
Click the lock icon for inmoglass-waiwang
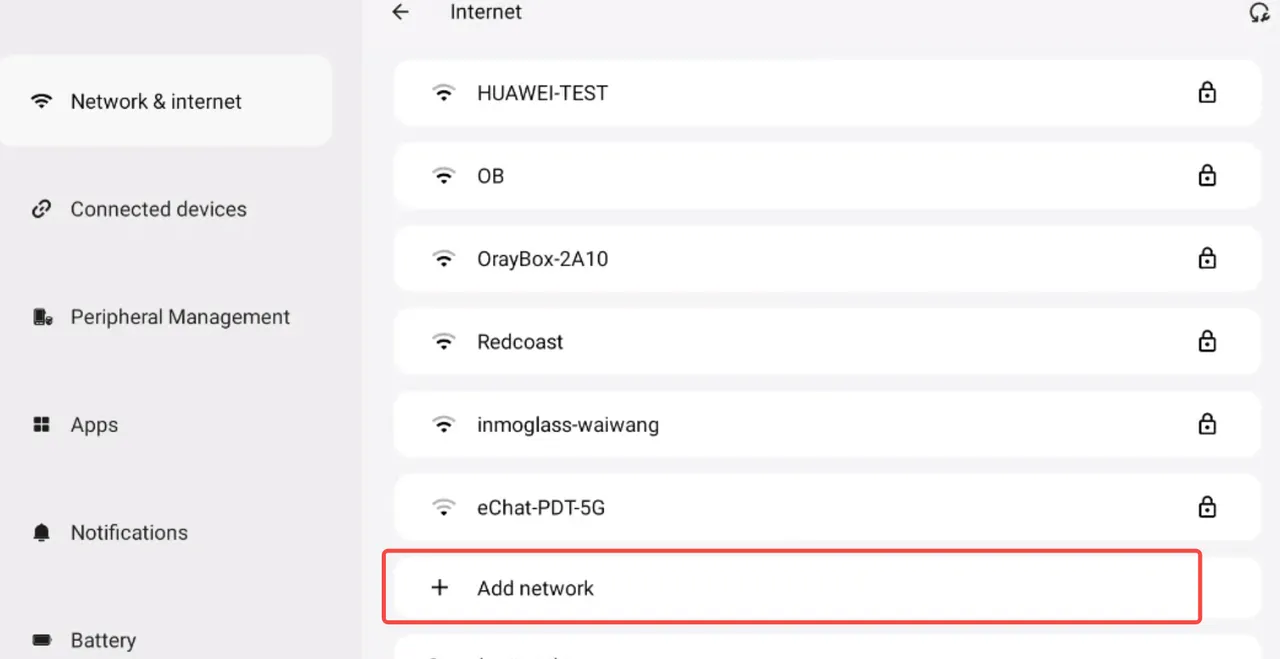click(x=1207, y=424)
